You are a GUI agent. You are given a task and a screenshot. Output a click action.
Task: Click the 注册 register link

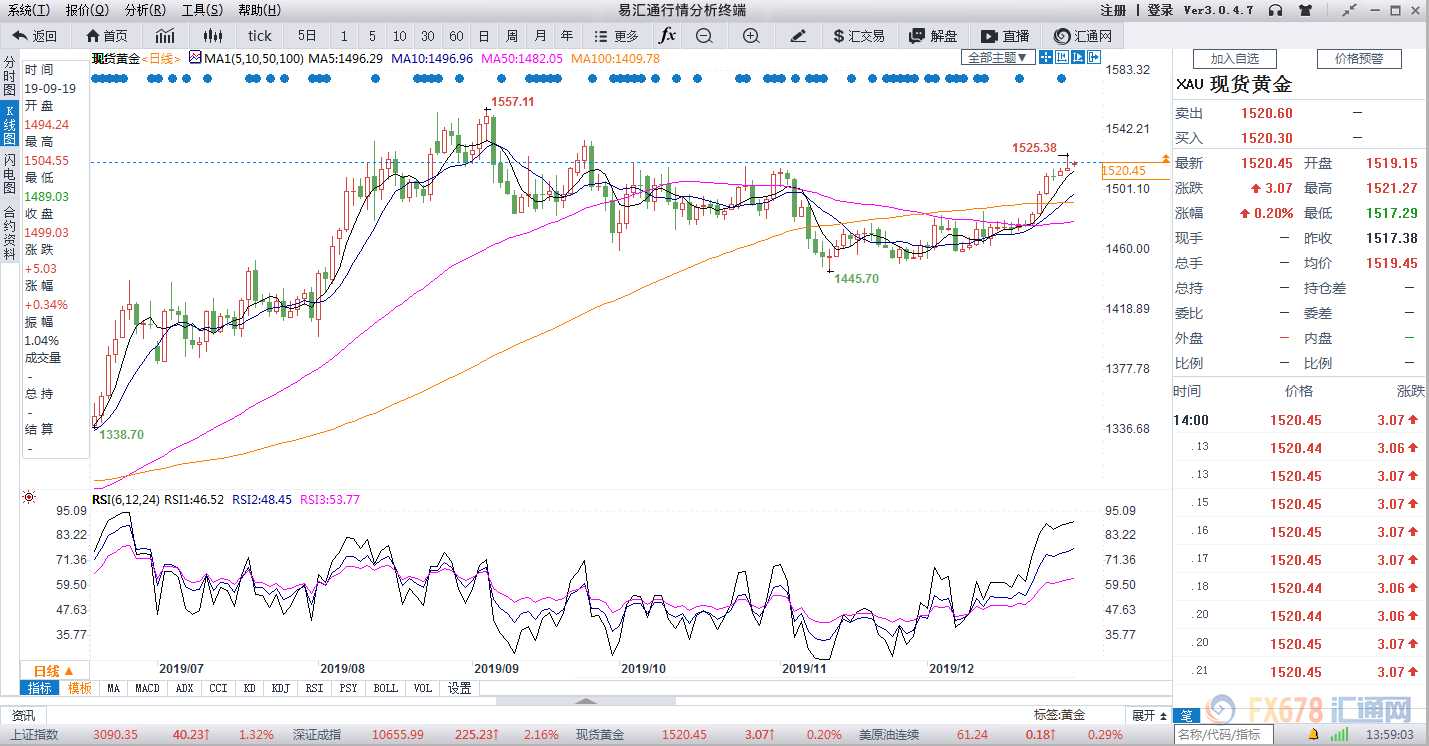coord(1113,10)
